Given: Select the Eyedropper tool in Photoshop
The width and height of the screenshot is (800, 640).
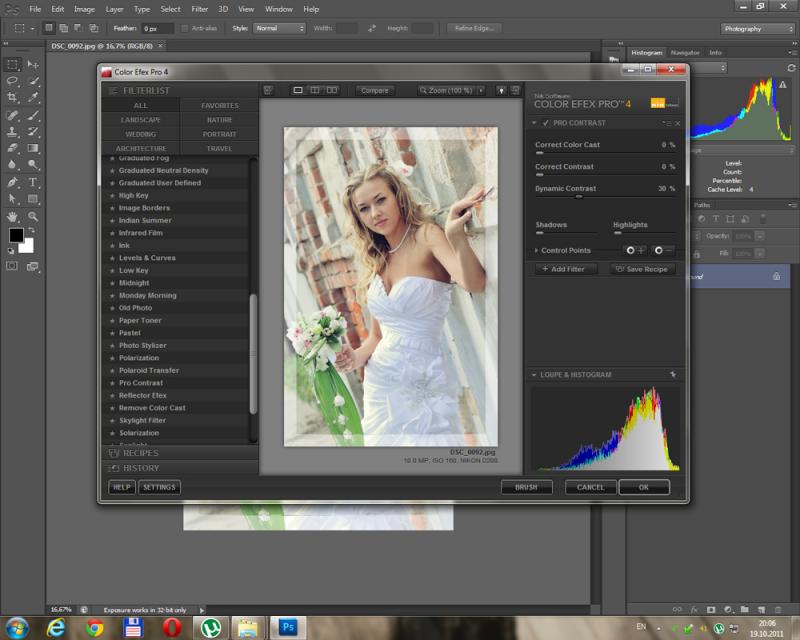Looking at the screenshot, I should 33,97.
